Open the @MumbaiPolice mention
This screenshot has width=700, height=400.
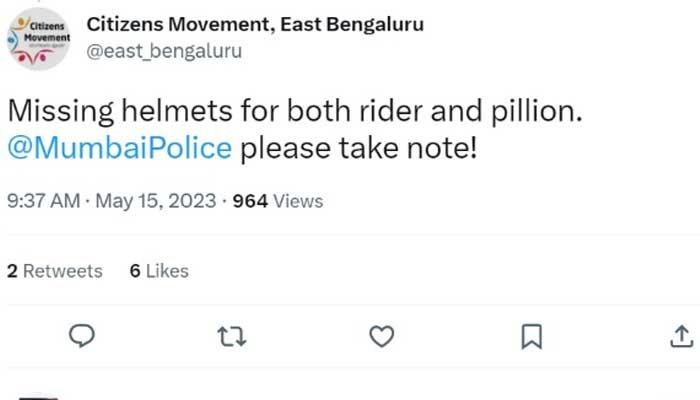[119, 148]
